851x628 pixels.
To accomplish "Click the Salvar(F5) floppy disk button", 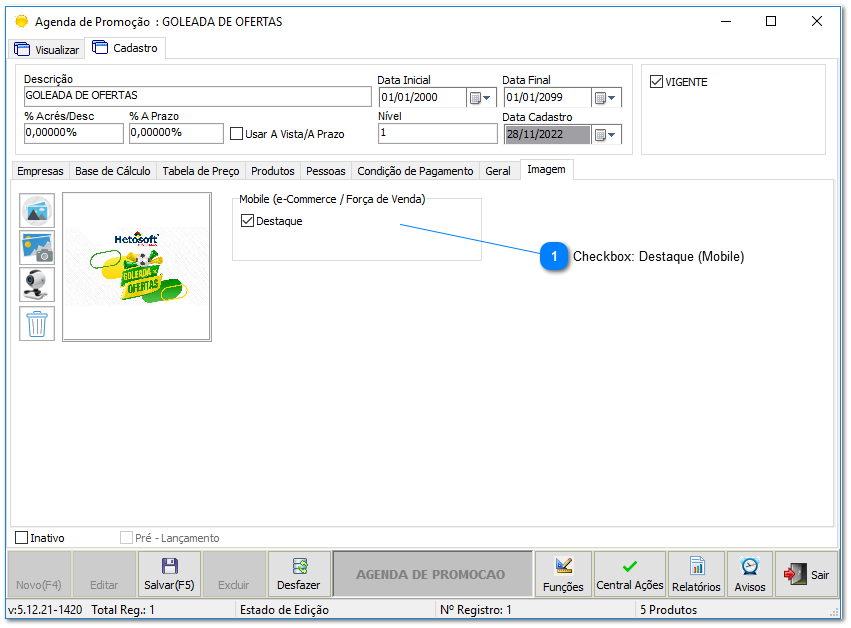I will pos(169,575).
